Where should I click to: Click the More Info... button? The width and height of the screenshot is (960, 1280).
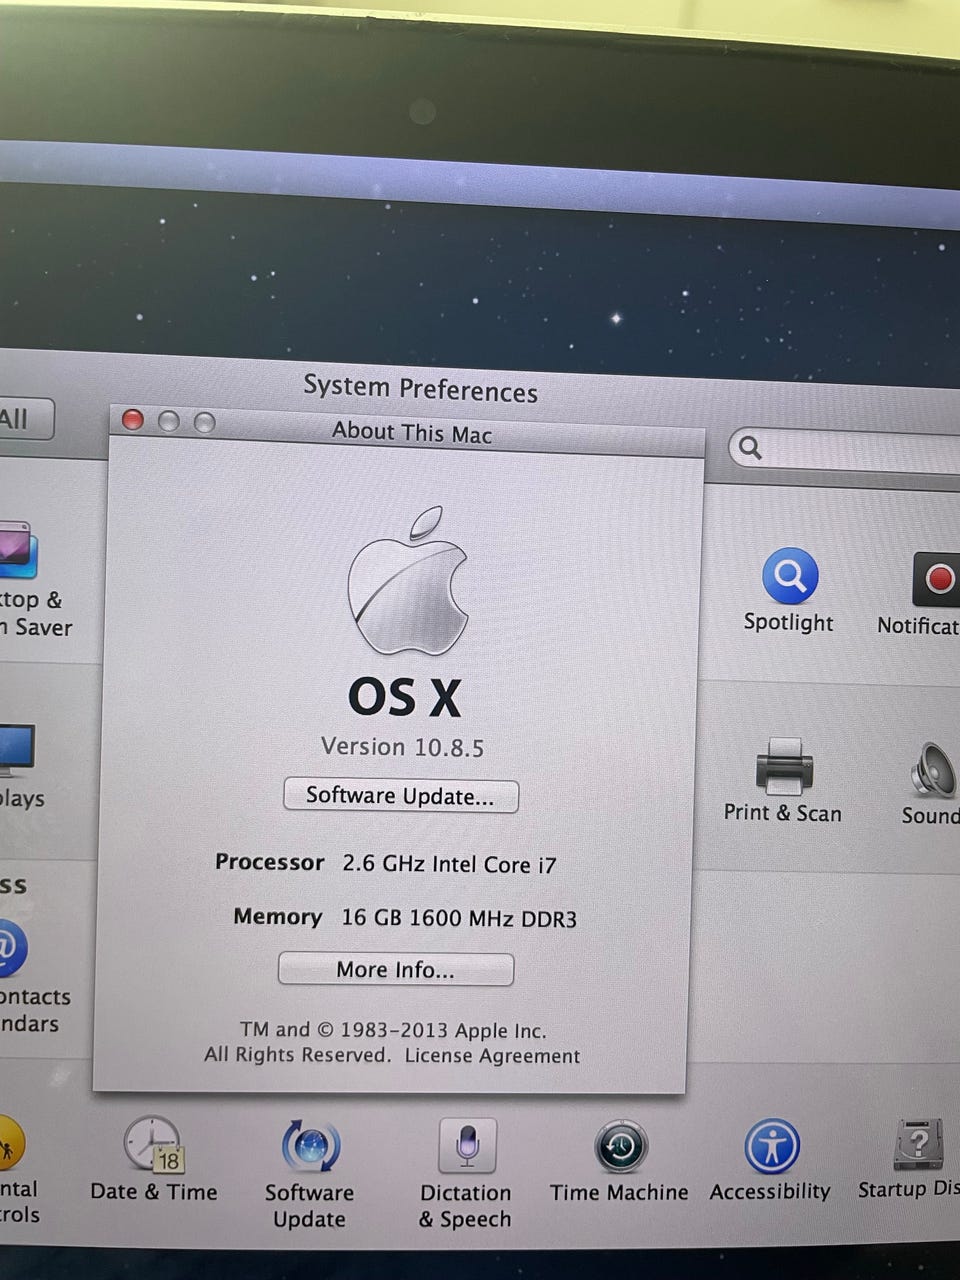coord(396,969)
